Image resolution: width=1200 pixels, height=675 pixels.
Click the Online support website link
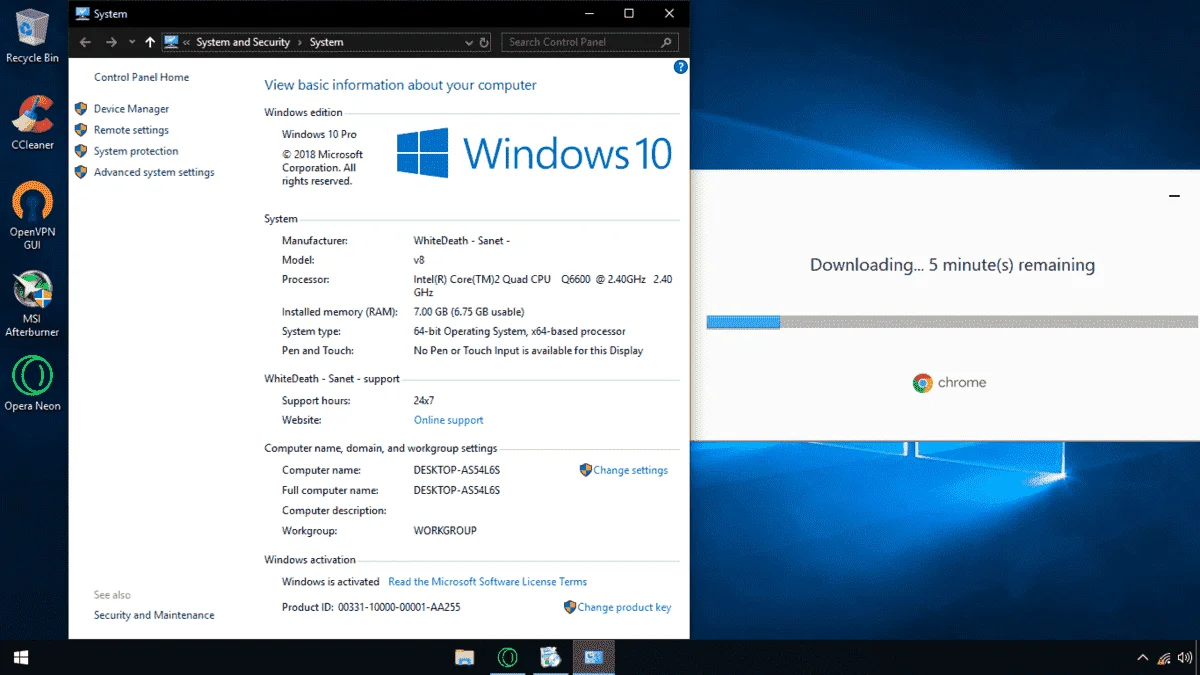(448, 420)
